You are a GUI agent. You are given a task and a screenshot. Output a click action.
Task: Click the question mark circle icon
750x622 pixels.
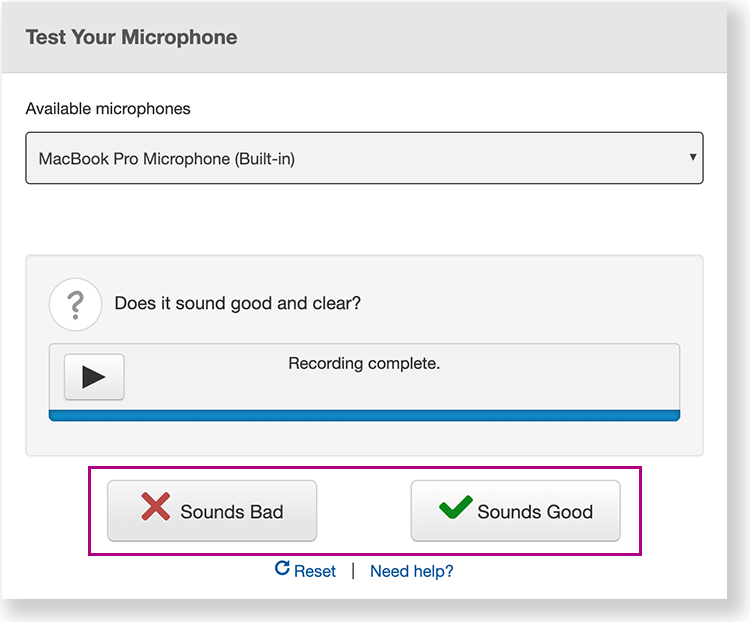tap(75, 304)
